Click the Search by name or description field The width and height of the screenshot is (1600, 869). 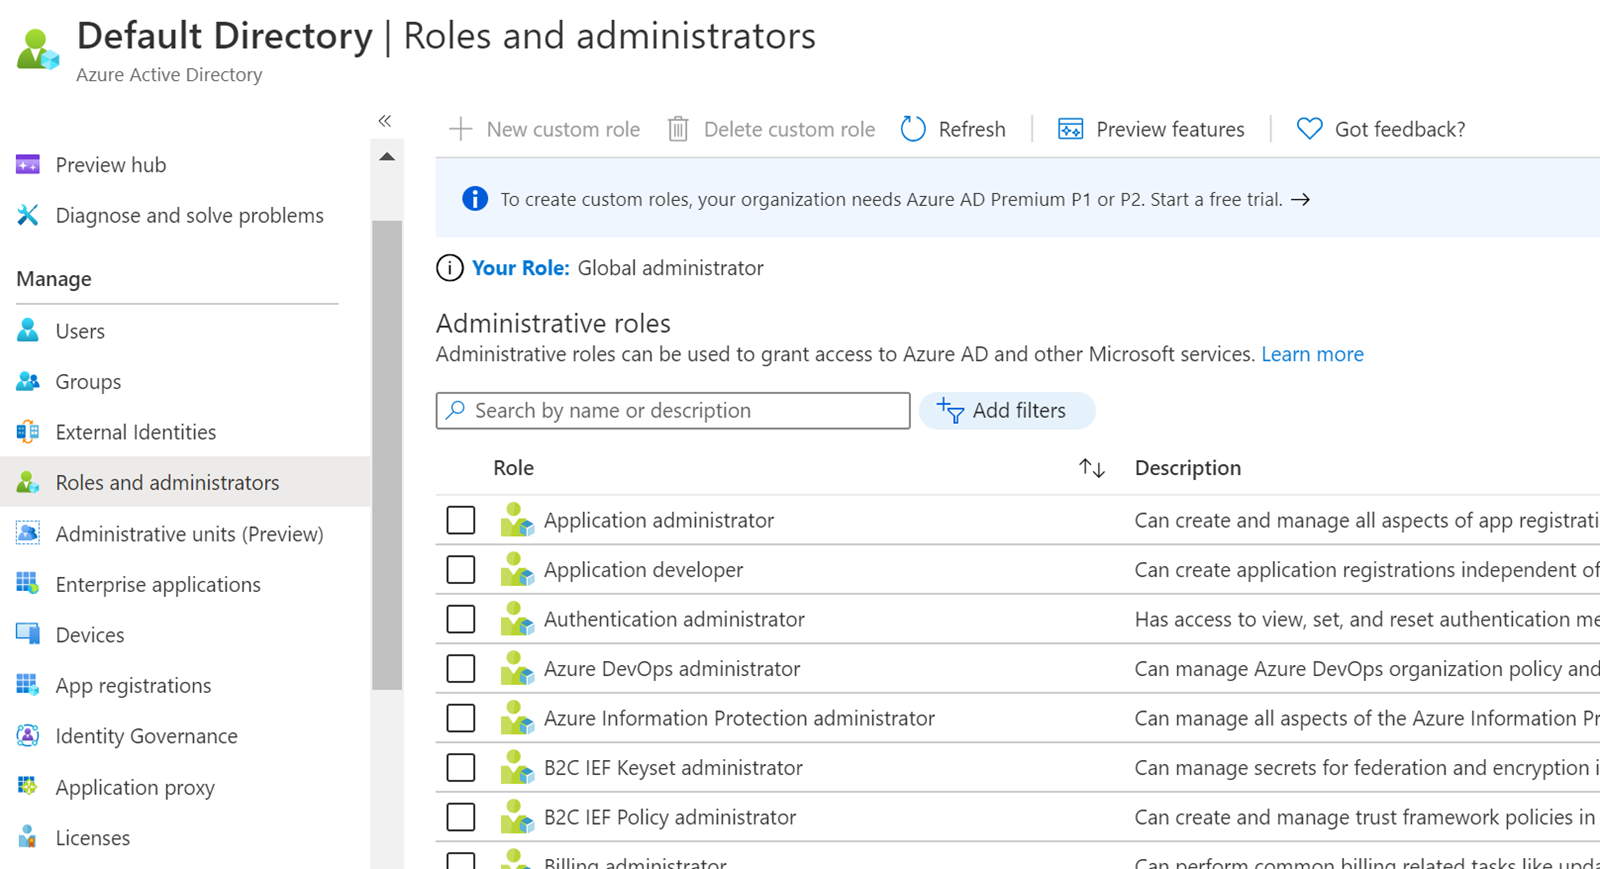pyautogui.click(x=673, y=410)
